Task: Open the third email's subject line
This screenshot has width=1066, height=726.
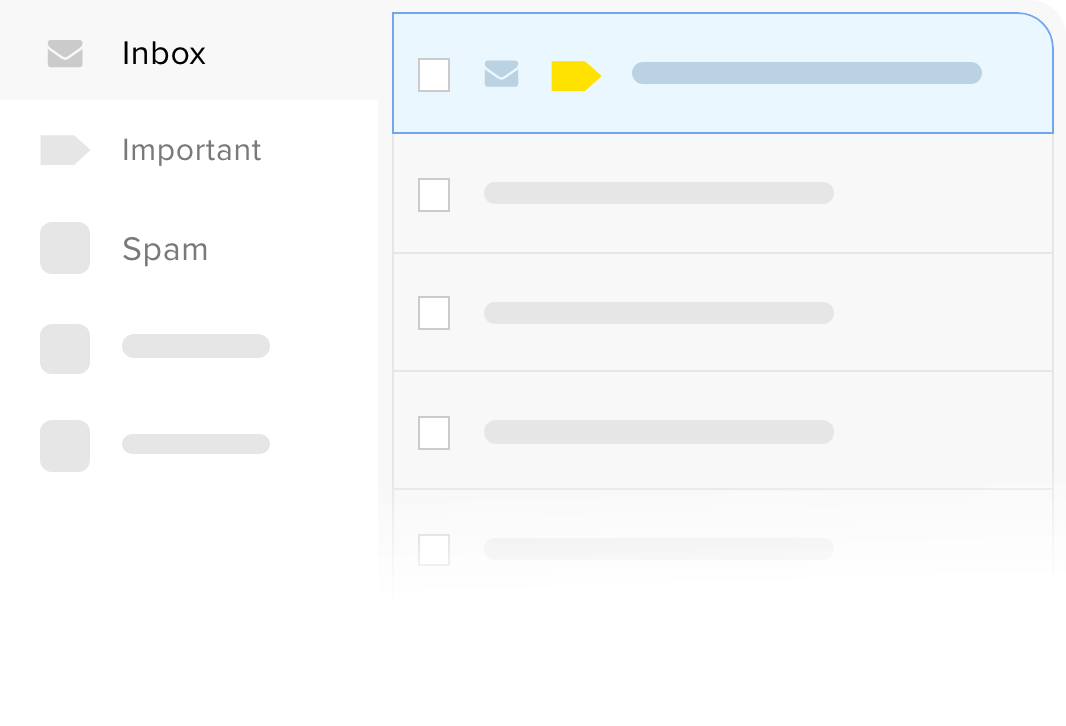Action: tap(658, 313)
